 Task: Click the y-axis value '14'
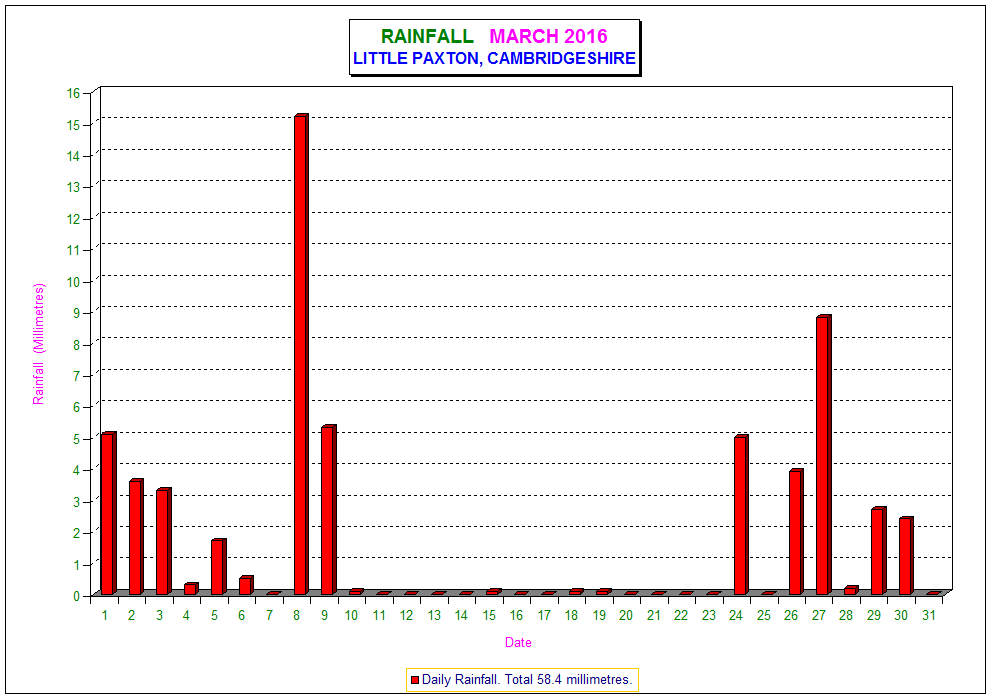pyautogui.click(x=74, y=156)
